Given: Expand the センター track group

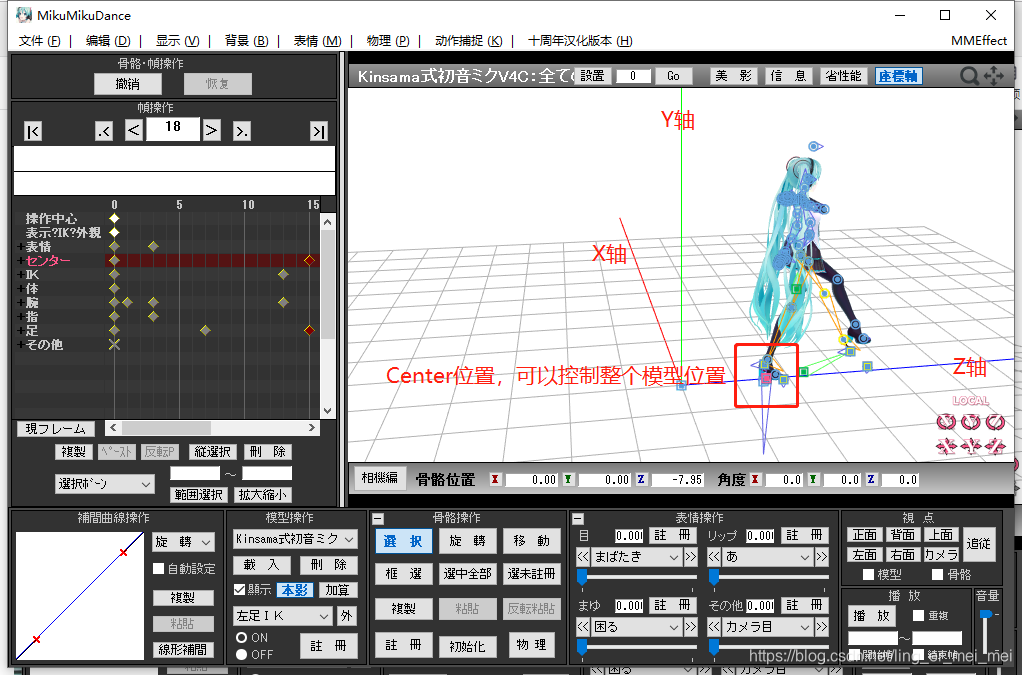Looking at the screenshot, I should [x=21, y=261].
